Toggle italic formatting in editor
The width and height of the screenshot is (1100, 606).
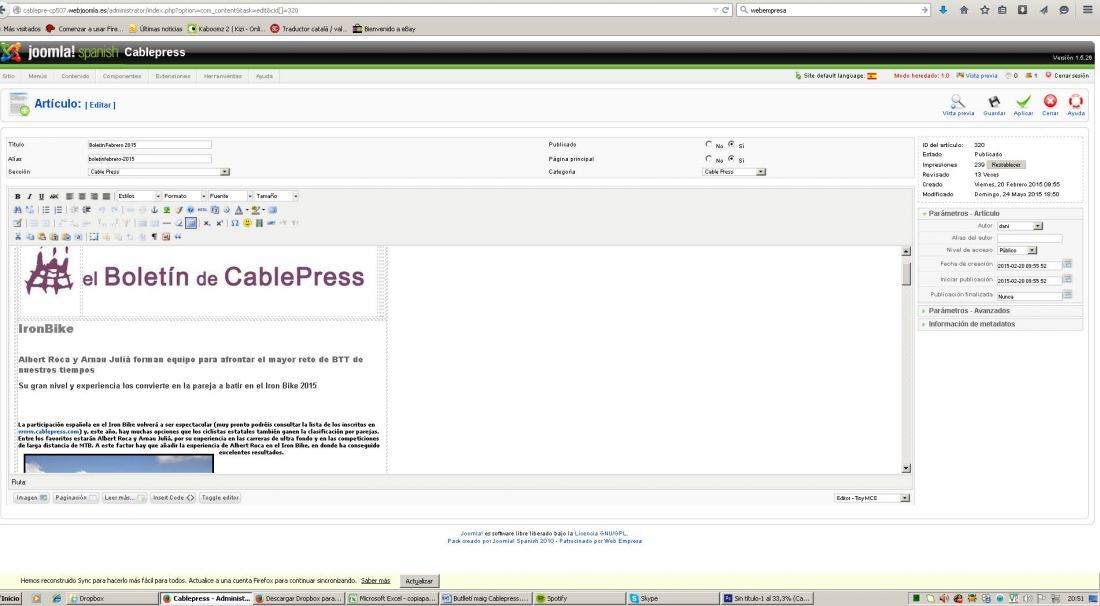[x=29, y=196]
